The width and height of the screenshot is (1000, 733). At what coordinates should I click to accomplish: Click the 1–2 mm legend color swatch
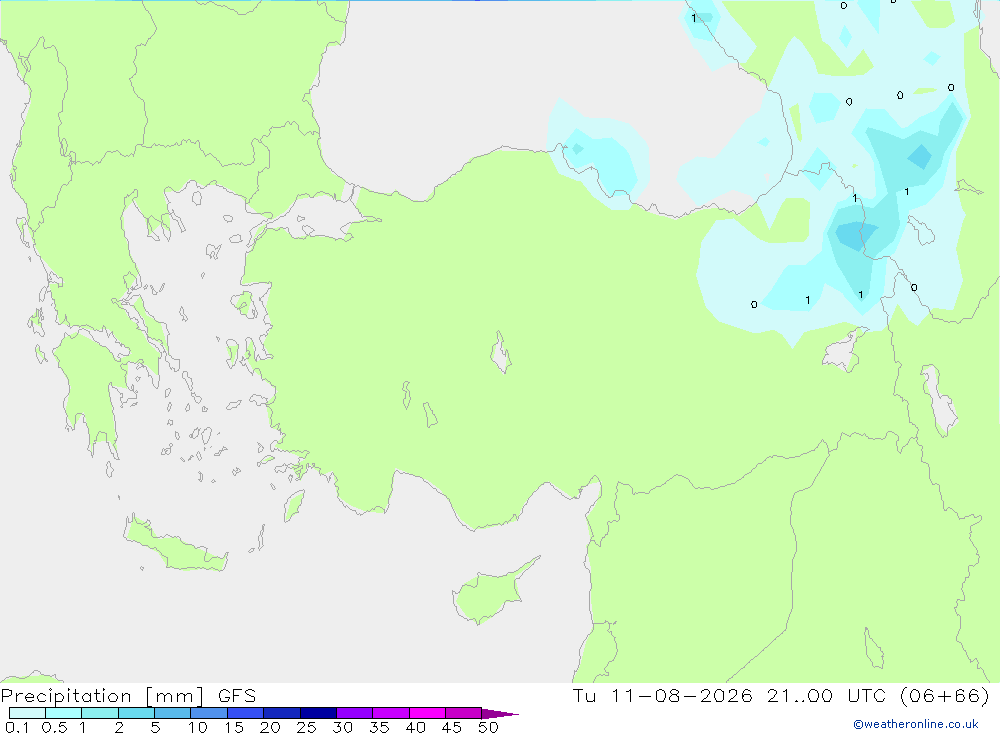pyautogui.click(x=100, y=713)
